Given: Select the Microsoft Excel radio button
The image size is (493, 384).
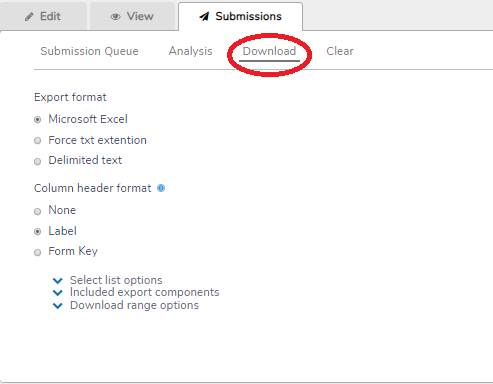Looking at the screenshot, I should point(38,120).
